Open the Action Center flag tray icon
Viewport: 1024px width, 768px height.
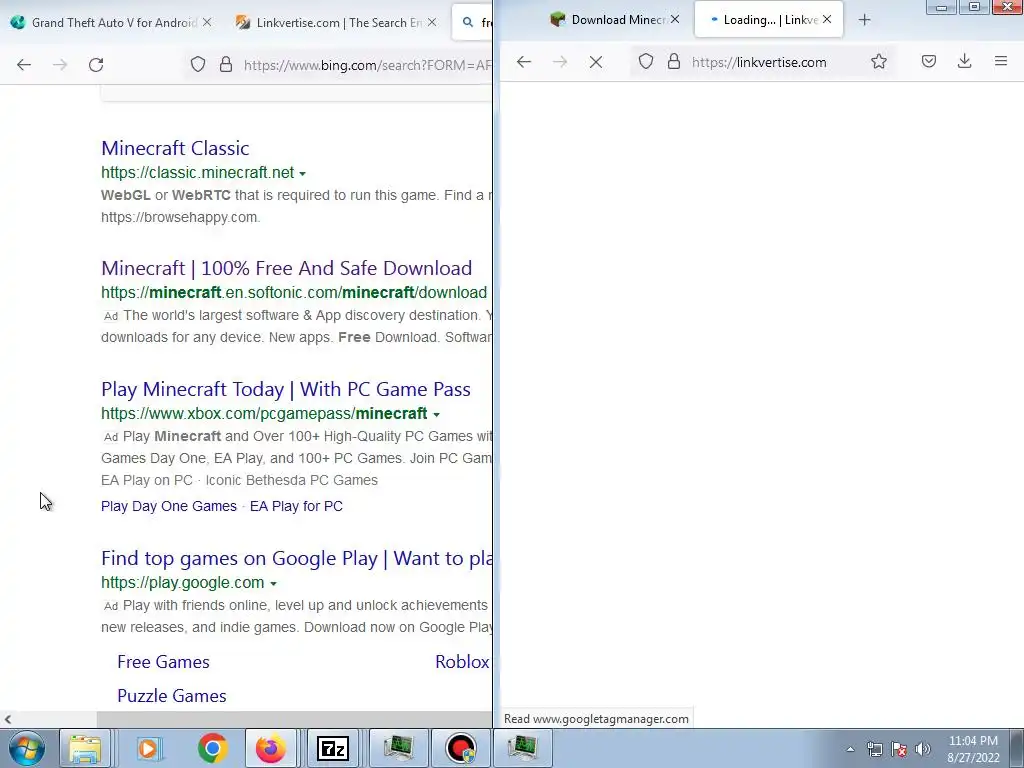coord(899,749)
